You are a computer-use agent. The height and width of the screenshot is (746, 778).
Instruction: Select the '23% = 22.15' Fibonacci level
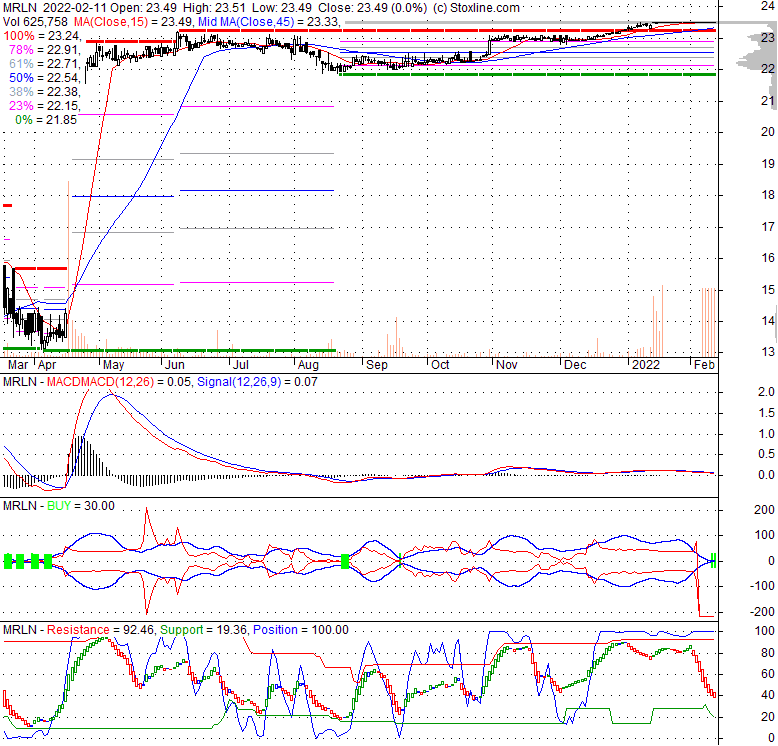click(x=44, y=105)
